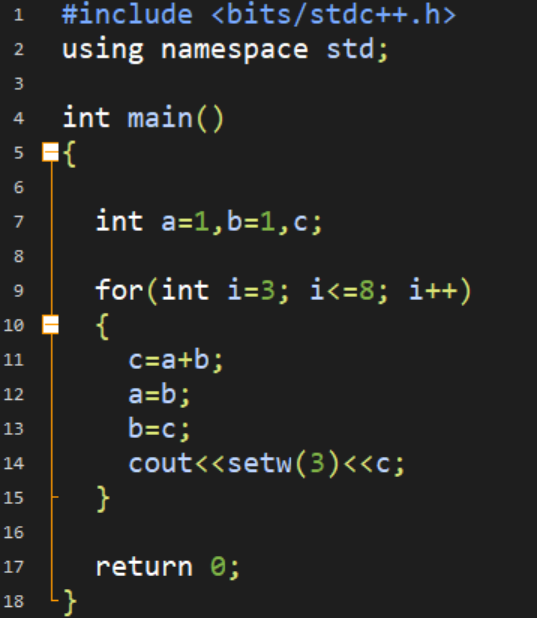Image resolution: width=537 pixels, height=618 pixels.
Task: Click opening brace on line 10
Action: 103,326
